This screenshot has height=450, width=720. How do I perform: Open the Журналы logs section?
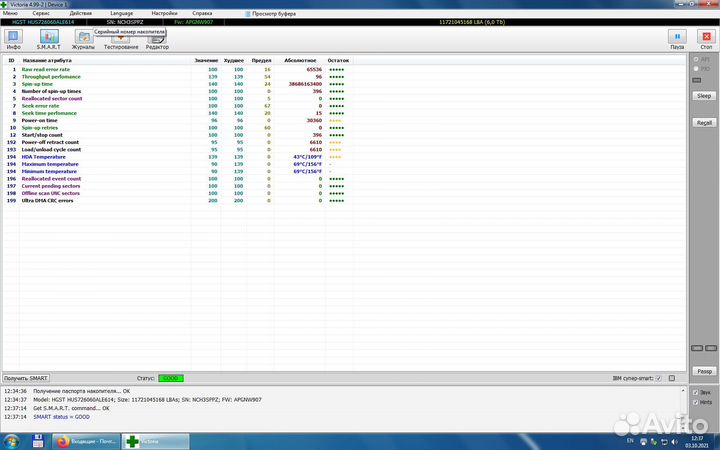point(83,40)
